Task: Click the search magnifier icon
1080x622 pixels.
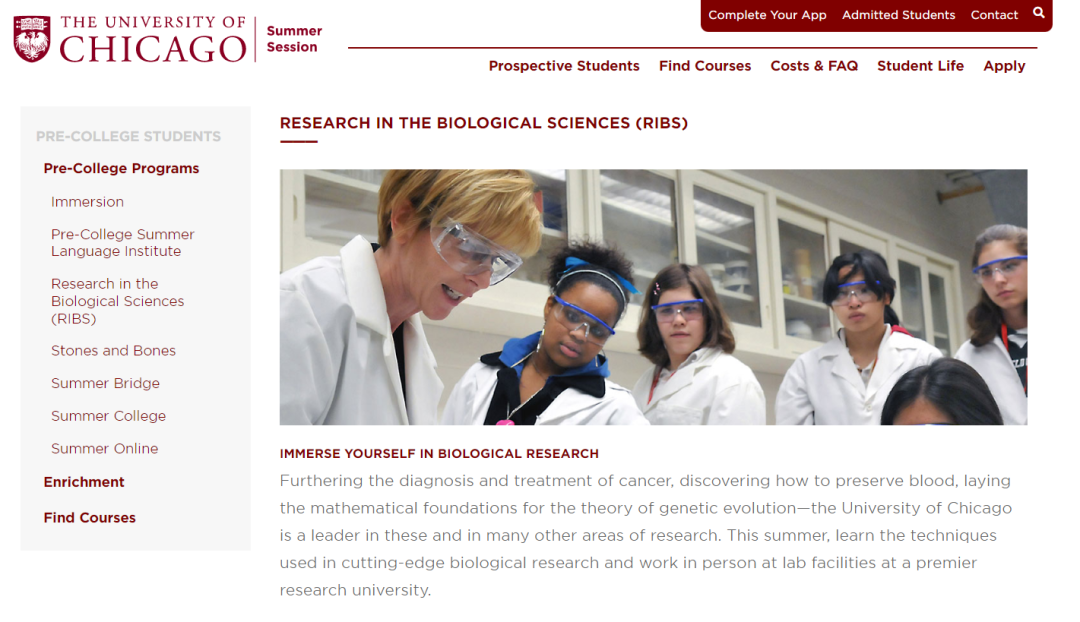Action: pos(1039,13)
